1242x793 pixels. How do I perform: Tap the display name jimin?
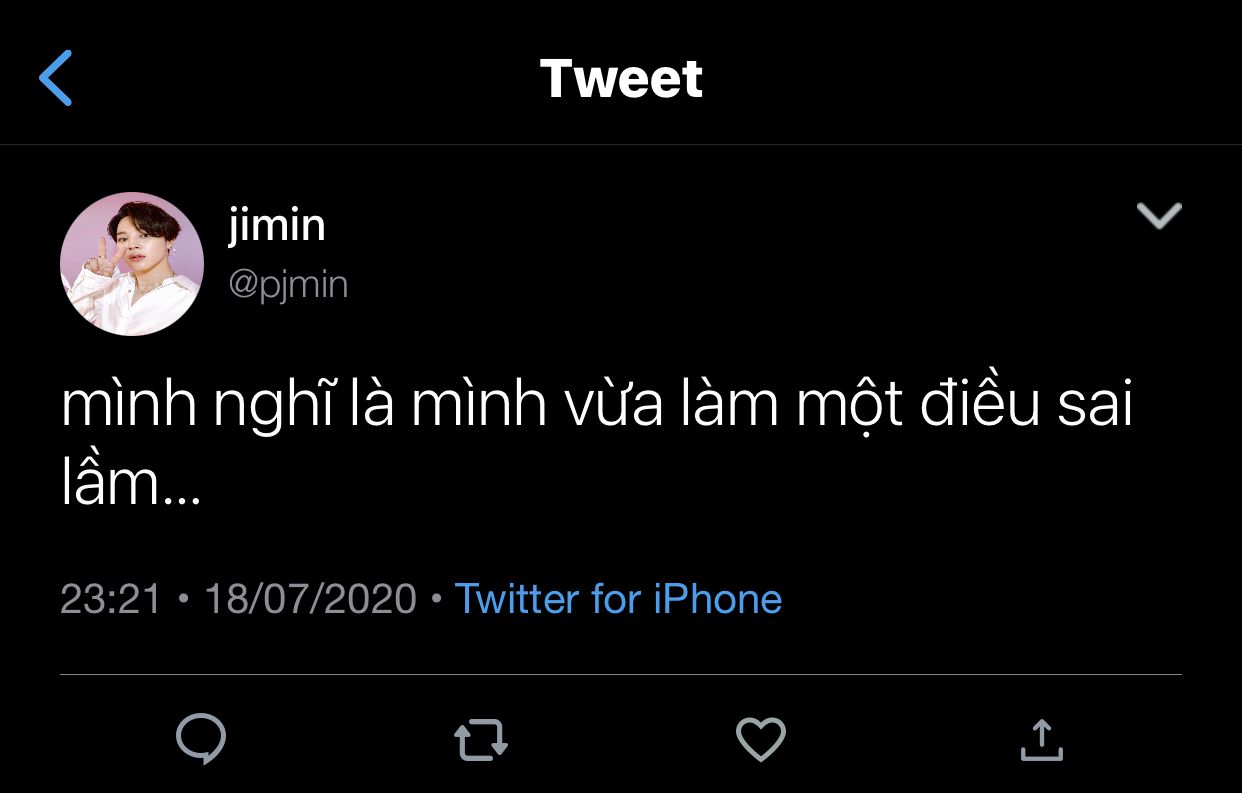pos(277,224)
